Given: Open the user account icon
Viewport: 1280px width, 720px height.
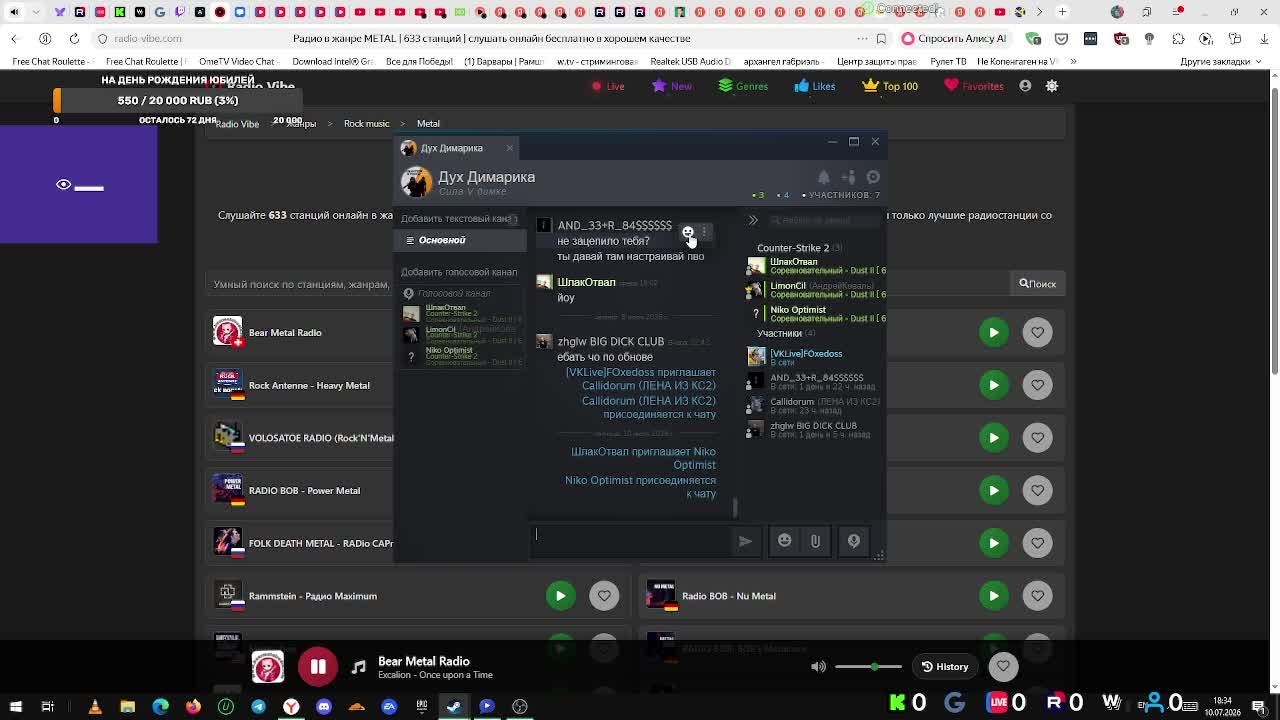Looking at the screenshot, I should click(1025, 86).
